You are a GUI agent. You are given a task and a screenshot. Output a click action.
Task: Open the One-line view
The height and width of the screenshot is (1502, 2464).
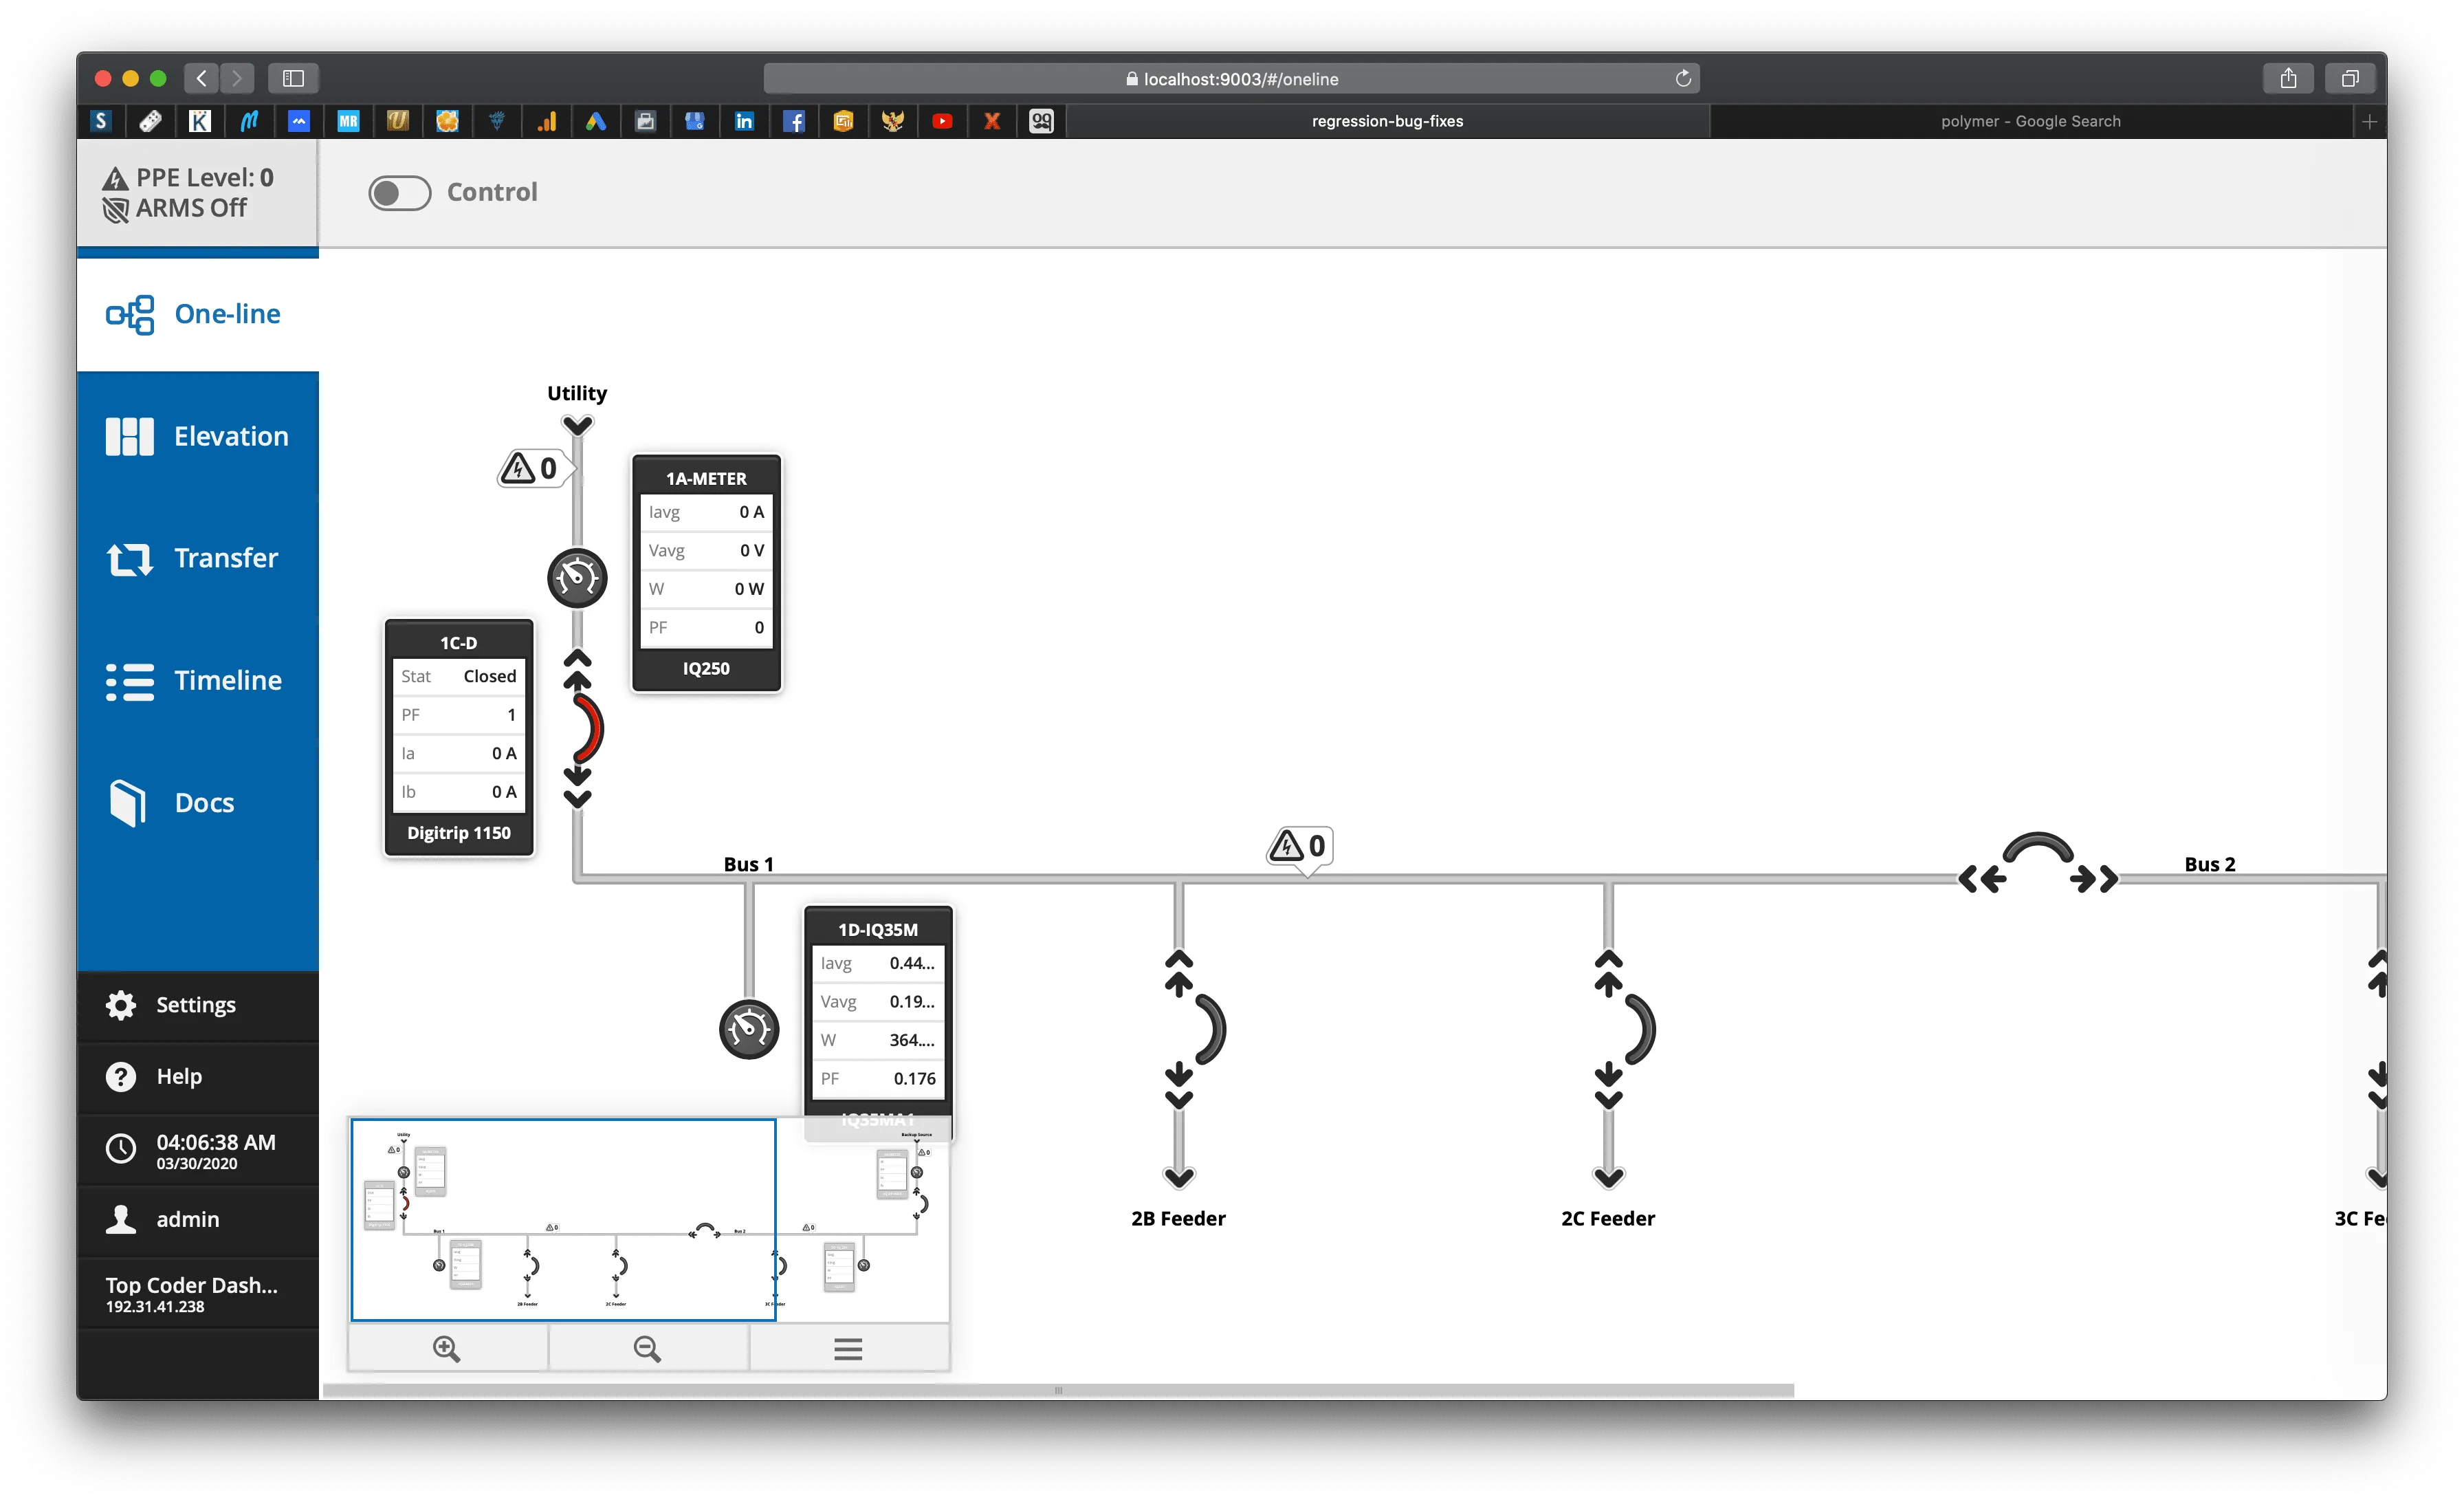198,314
